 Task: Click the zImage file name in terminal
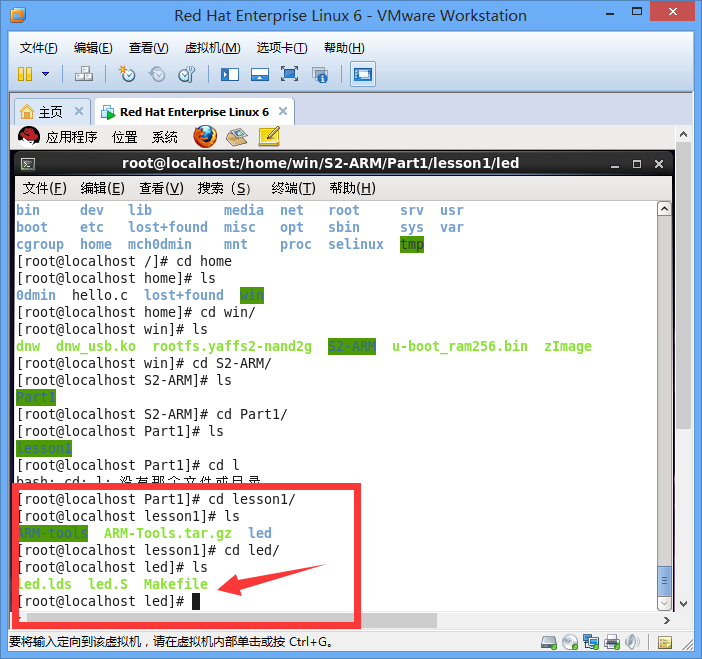tap(568, 346)
